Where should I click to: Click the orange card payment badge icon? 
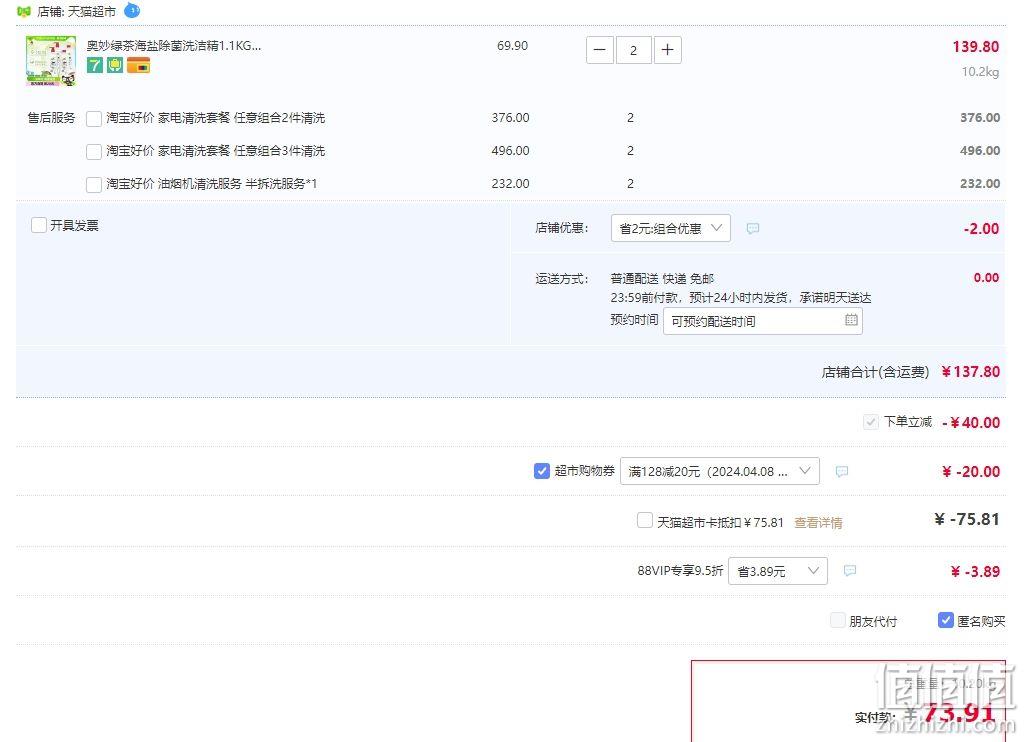click(138, 65)
